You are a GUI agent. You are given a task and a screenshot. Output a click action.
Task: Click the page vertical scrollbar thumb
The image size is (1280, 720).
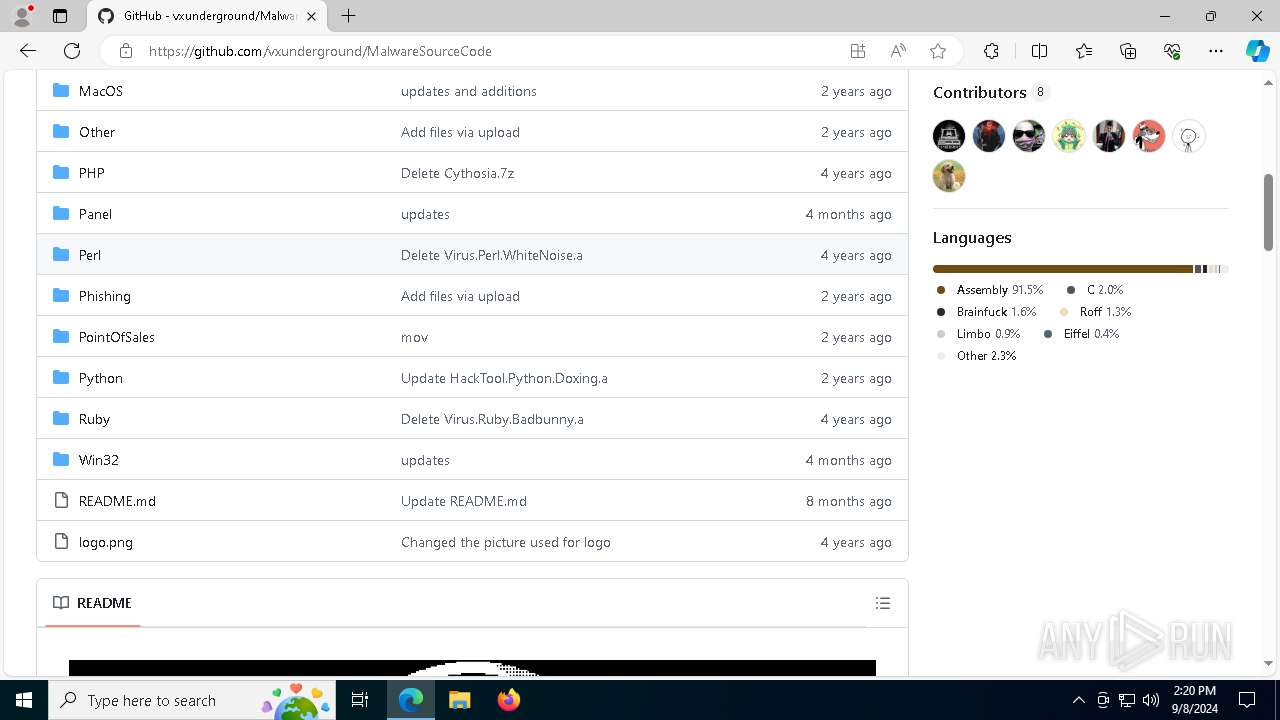1268,212
